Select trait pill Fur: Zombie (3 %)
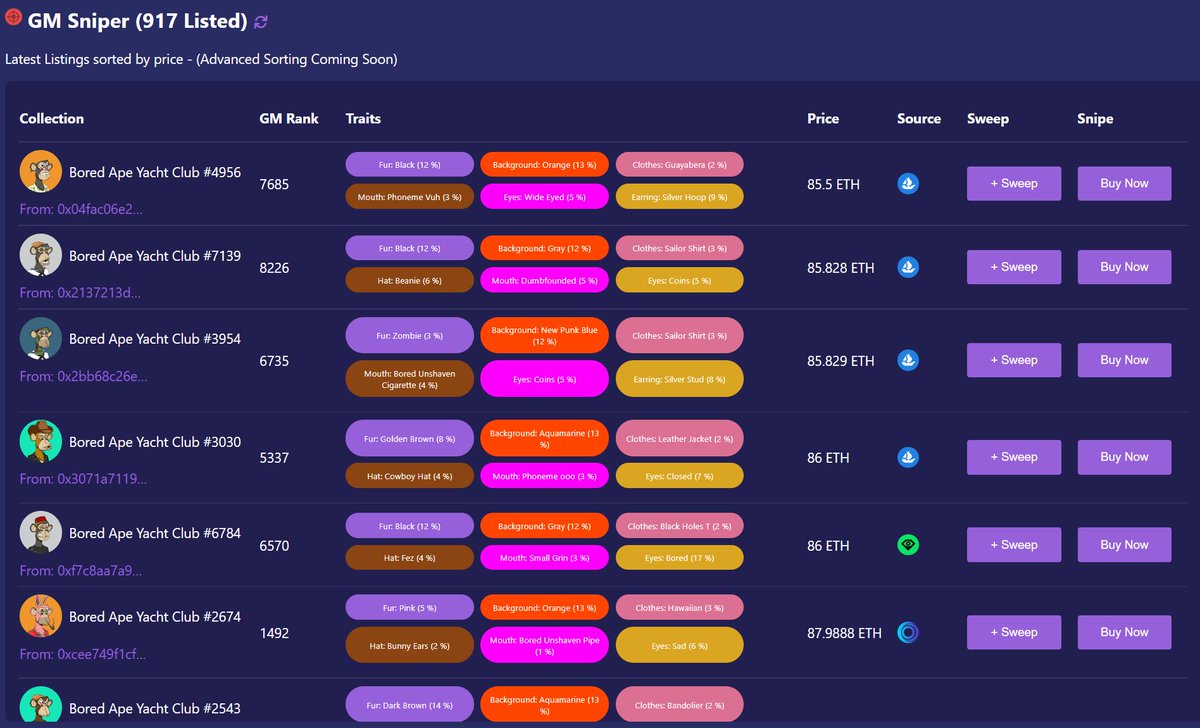Viewport: 1200px width, 728px height. pos(409,336)
